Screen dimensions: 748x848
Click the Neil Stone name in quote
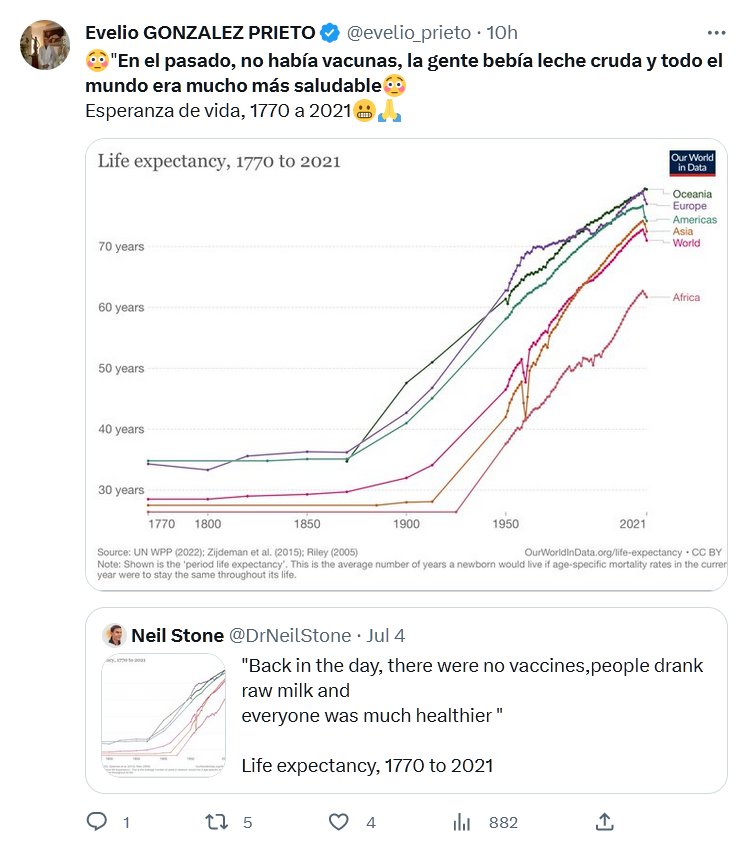(177, 635)
